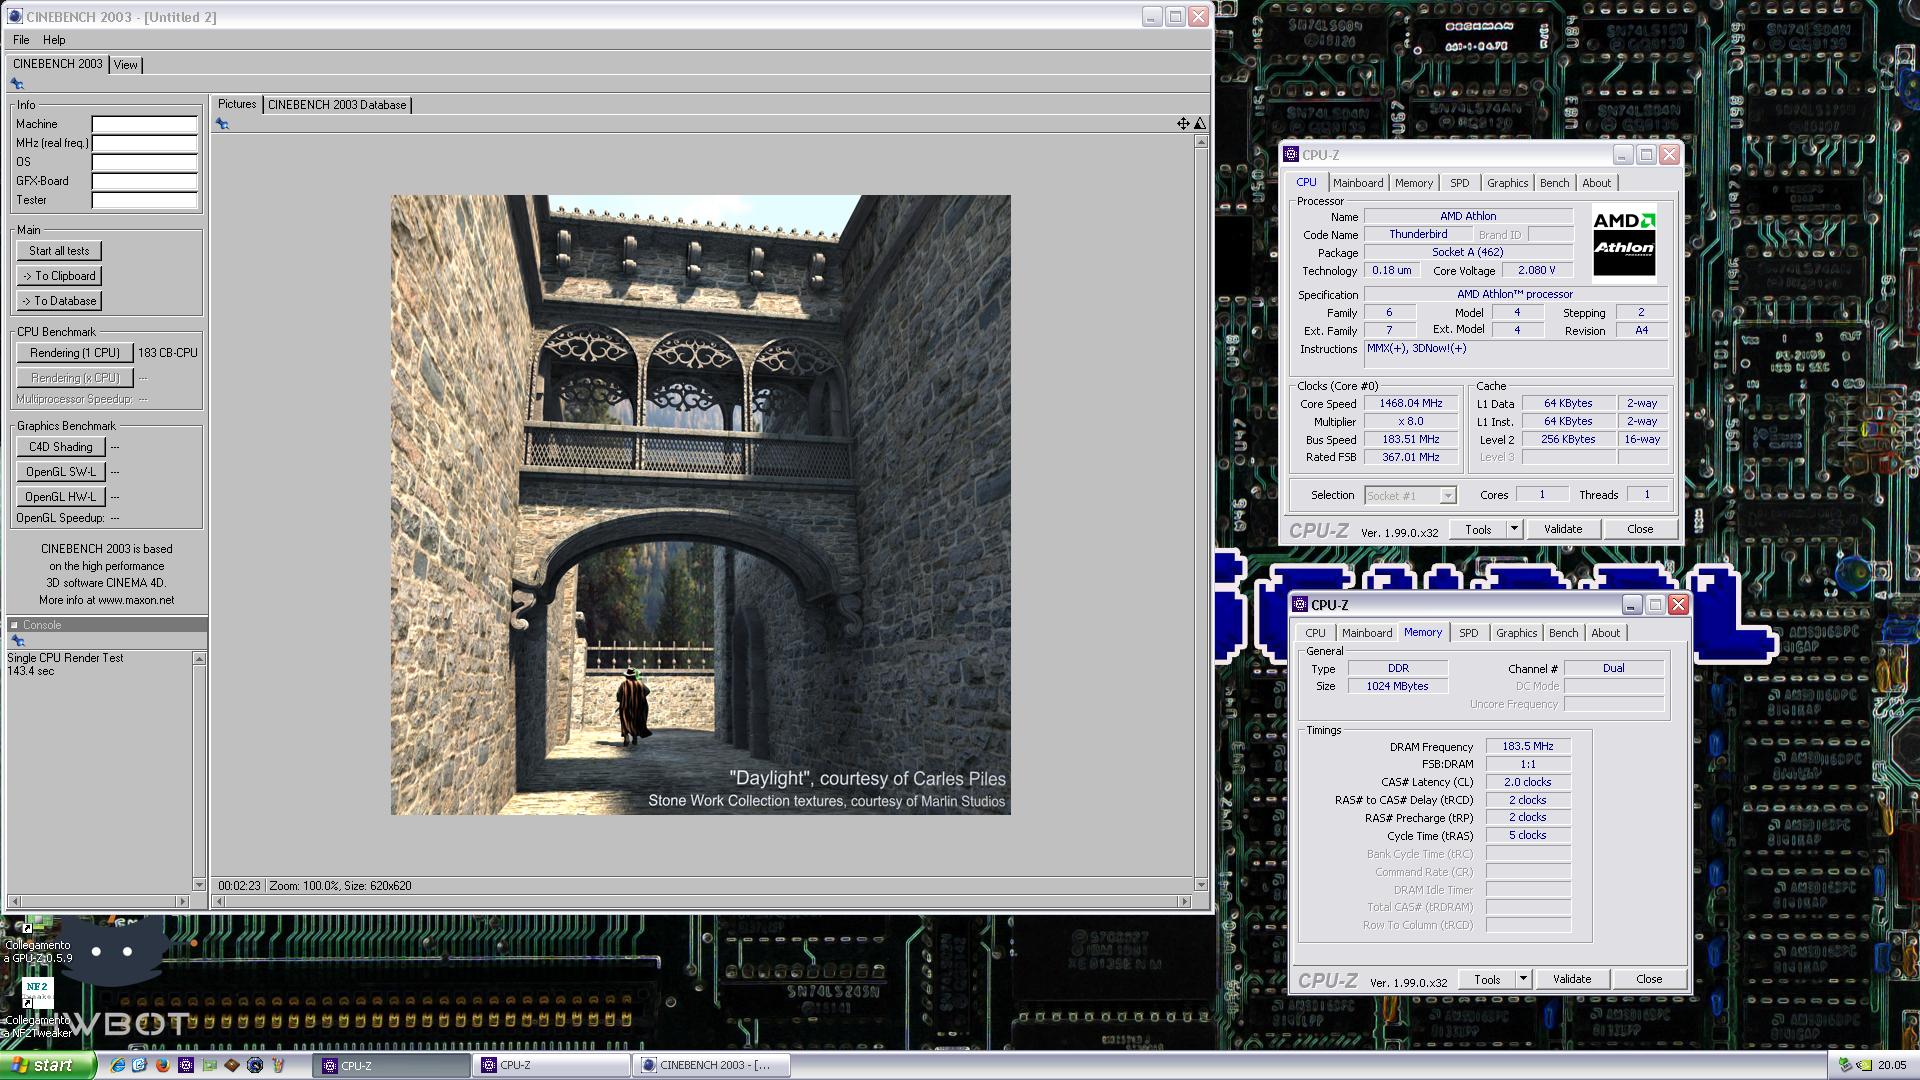Image resolution: width=1920 pixels, height=1080 pixels.
Task: Switch to first CPU-Z taskbar window
Action: click(x=392, y=1065)
